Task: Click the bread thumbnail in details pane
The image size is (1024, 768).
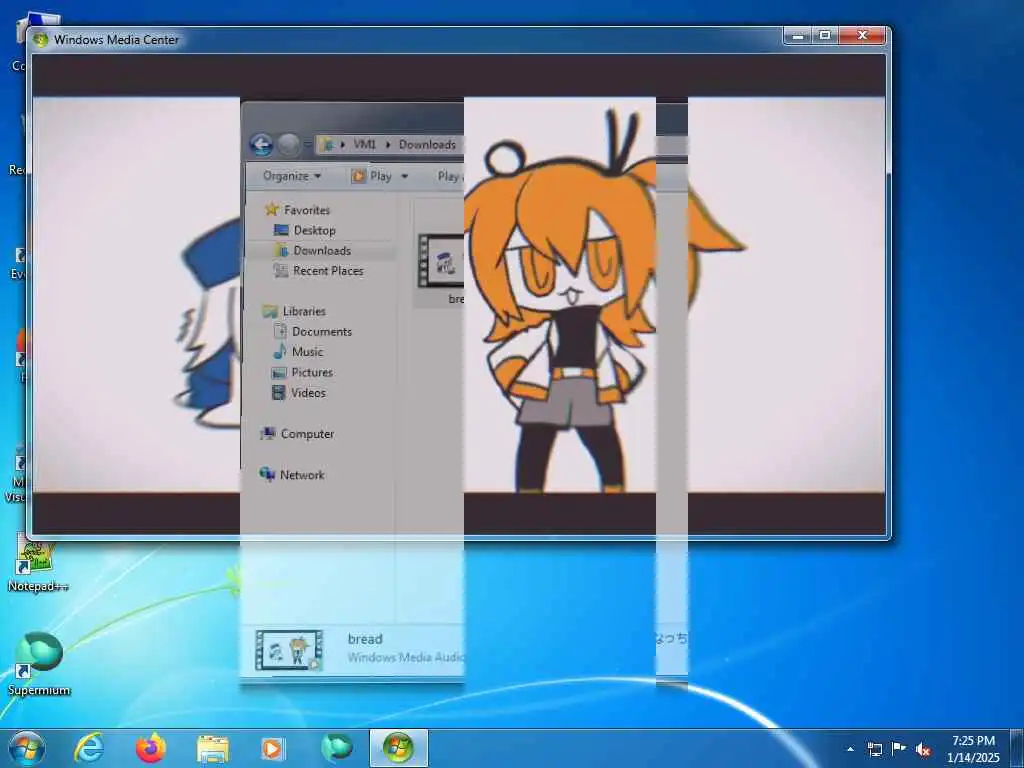Action: [x=289, y=650]
